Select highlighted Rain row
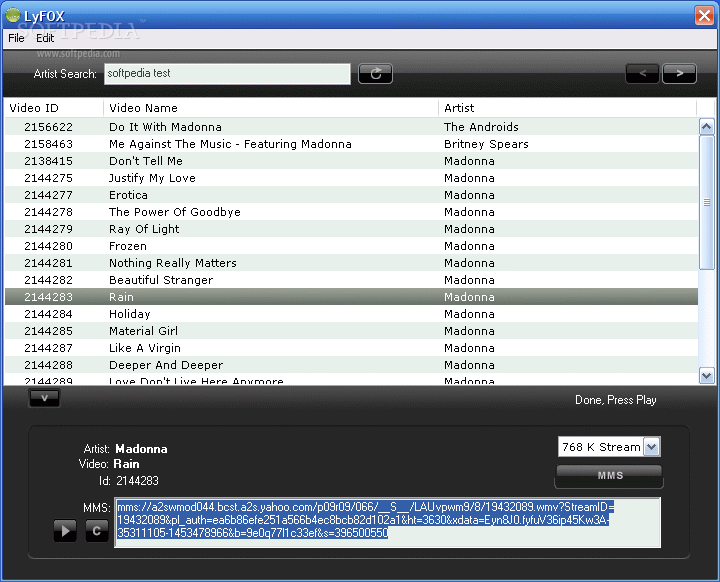The image size is (720, 582). (x=351, y=297)
